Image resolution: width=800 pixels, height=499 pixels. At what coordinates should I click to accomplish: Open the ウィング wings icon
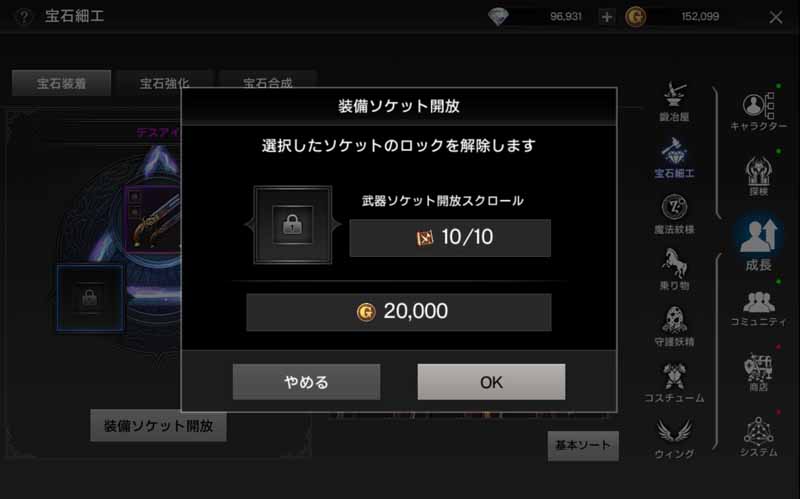pyautogui.click(x=674, y=438)
